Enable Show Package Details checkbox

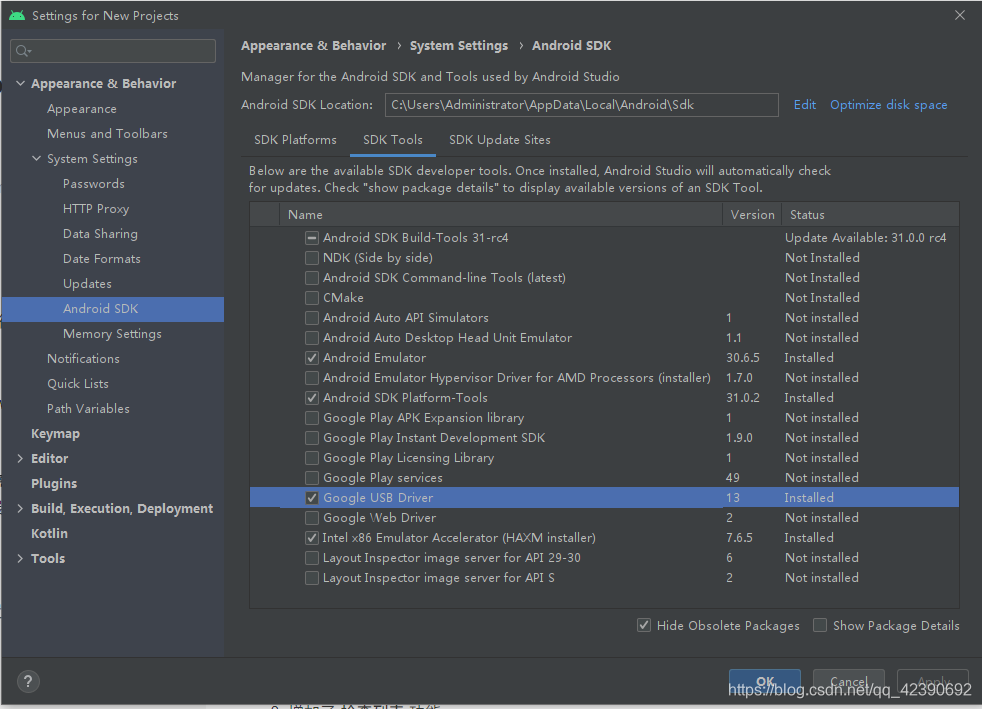[x=820, y=625]
